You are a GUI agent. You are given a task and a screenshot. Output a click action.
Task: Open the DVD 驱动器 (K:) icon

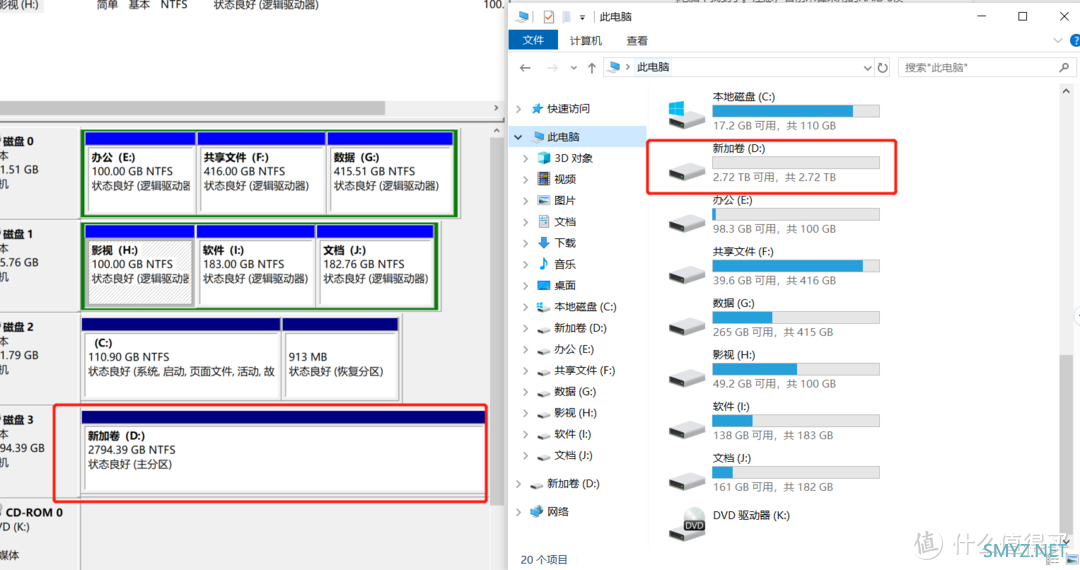point(687,524)
